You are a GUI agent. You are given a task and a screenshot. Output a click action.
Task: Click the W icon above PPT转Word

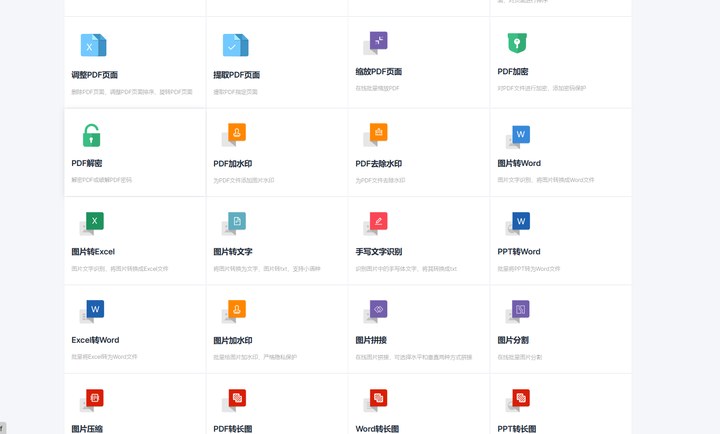coord(518,224)
